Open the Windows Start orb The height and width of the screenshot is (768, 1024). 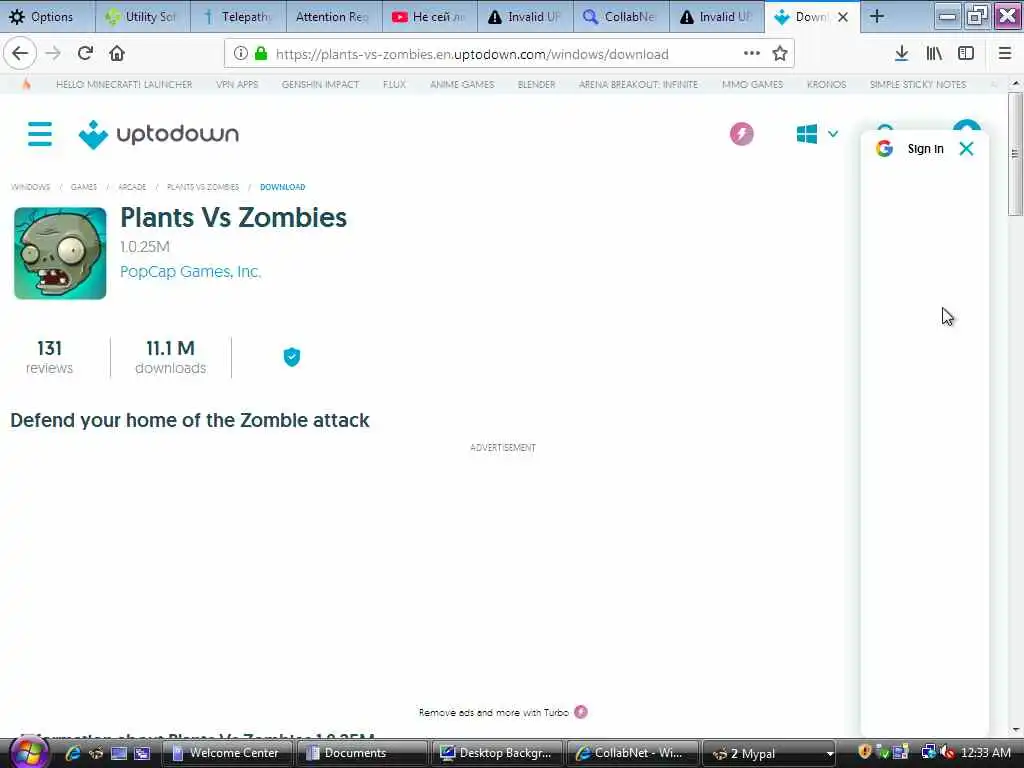point(27,752)
